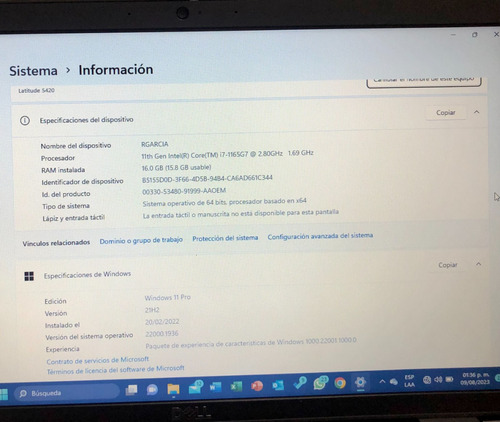Open the volume speaker tray icon
The width and height of the screenshot is (500, 422).
[x=438, y=380]
